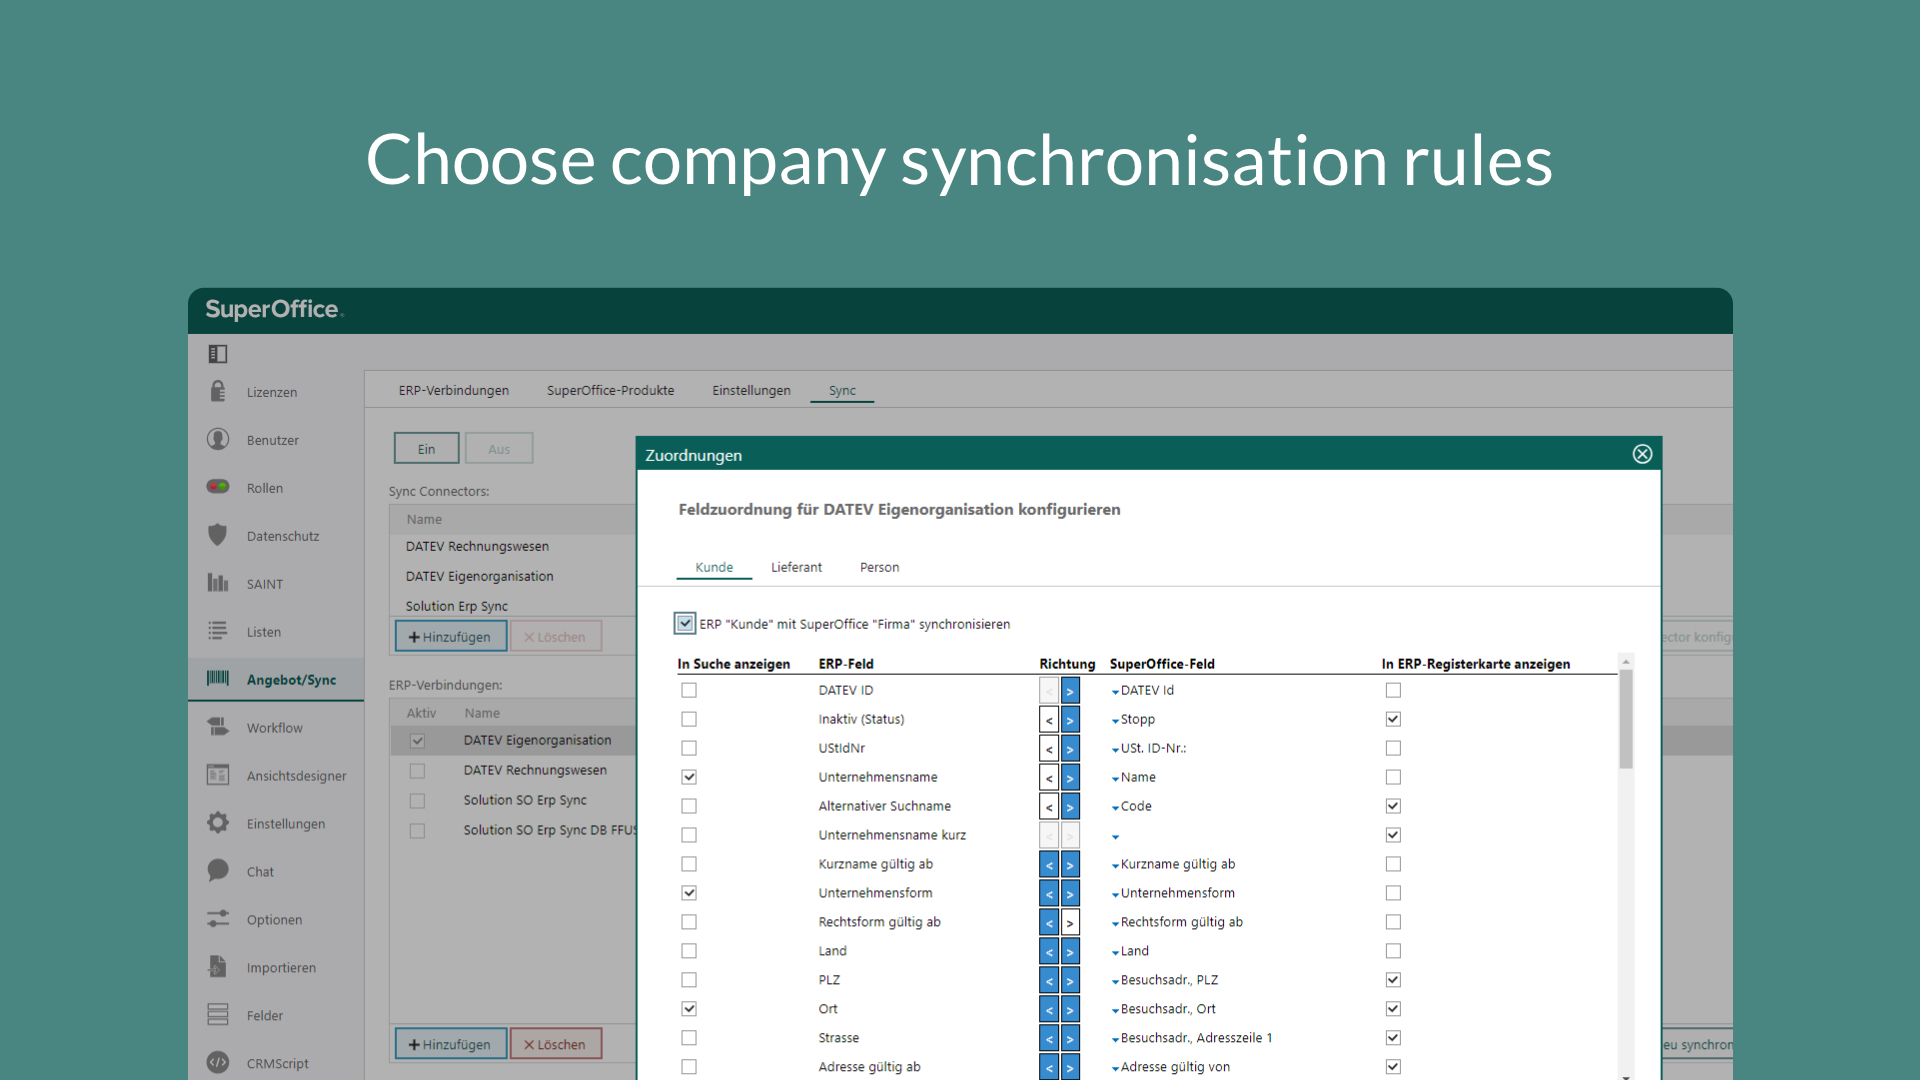1920x1080 pixels.
Task: Open Optionen sliders icon
Action: coord(218,919)
